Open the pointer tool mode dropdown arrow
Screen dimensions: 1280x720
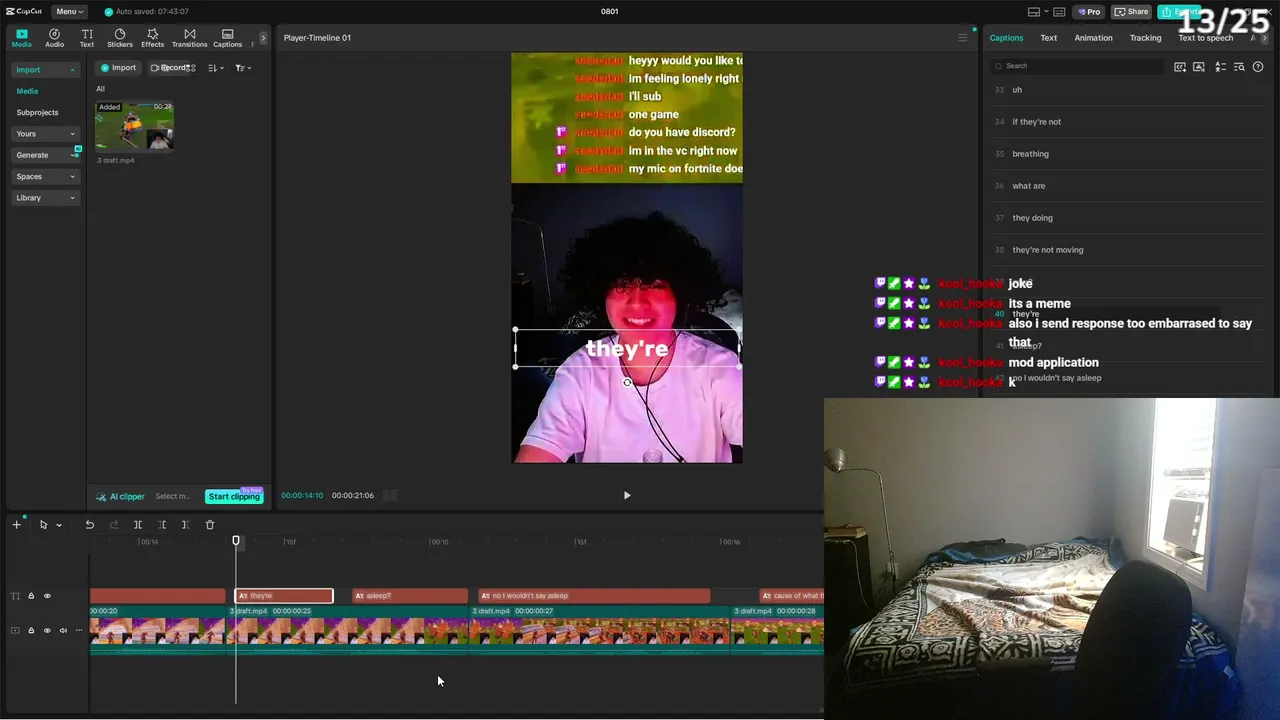(x=59, y=525)
